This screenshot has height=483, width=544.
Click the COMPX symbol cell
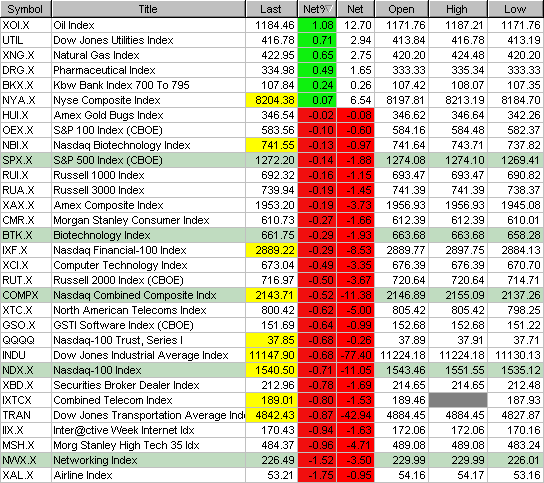[26, 295]
